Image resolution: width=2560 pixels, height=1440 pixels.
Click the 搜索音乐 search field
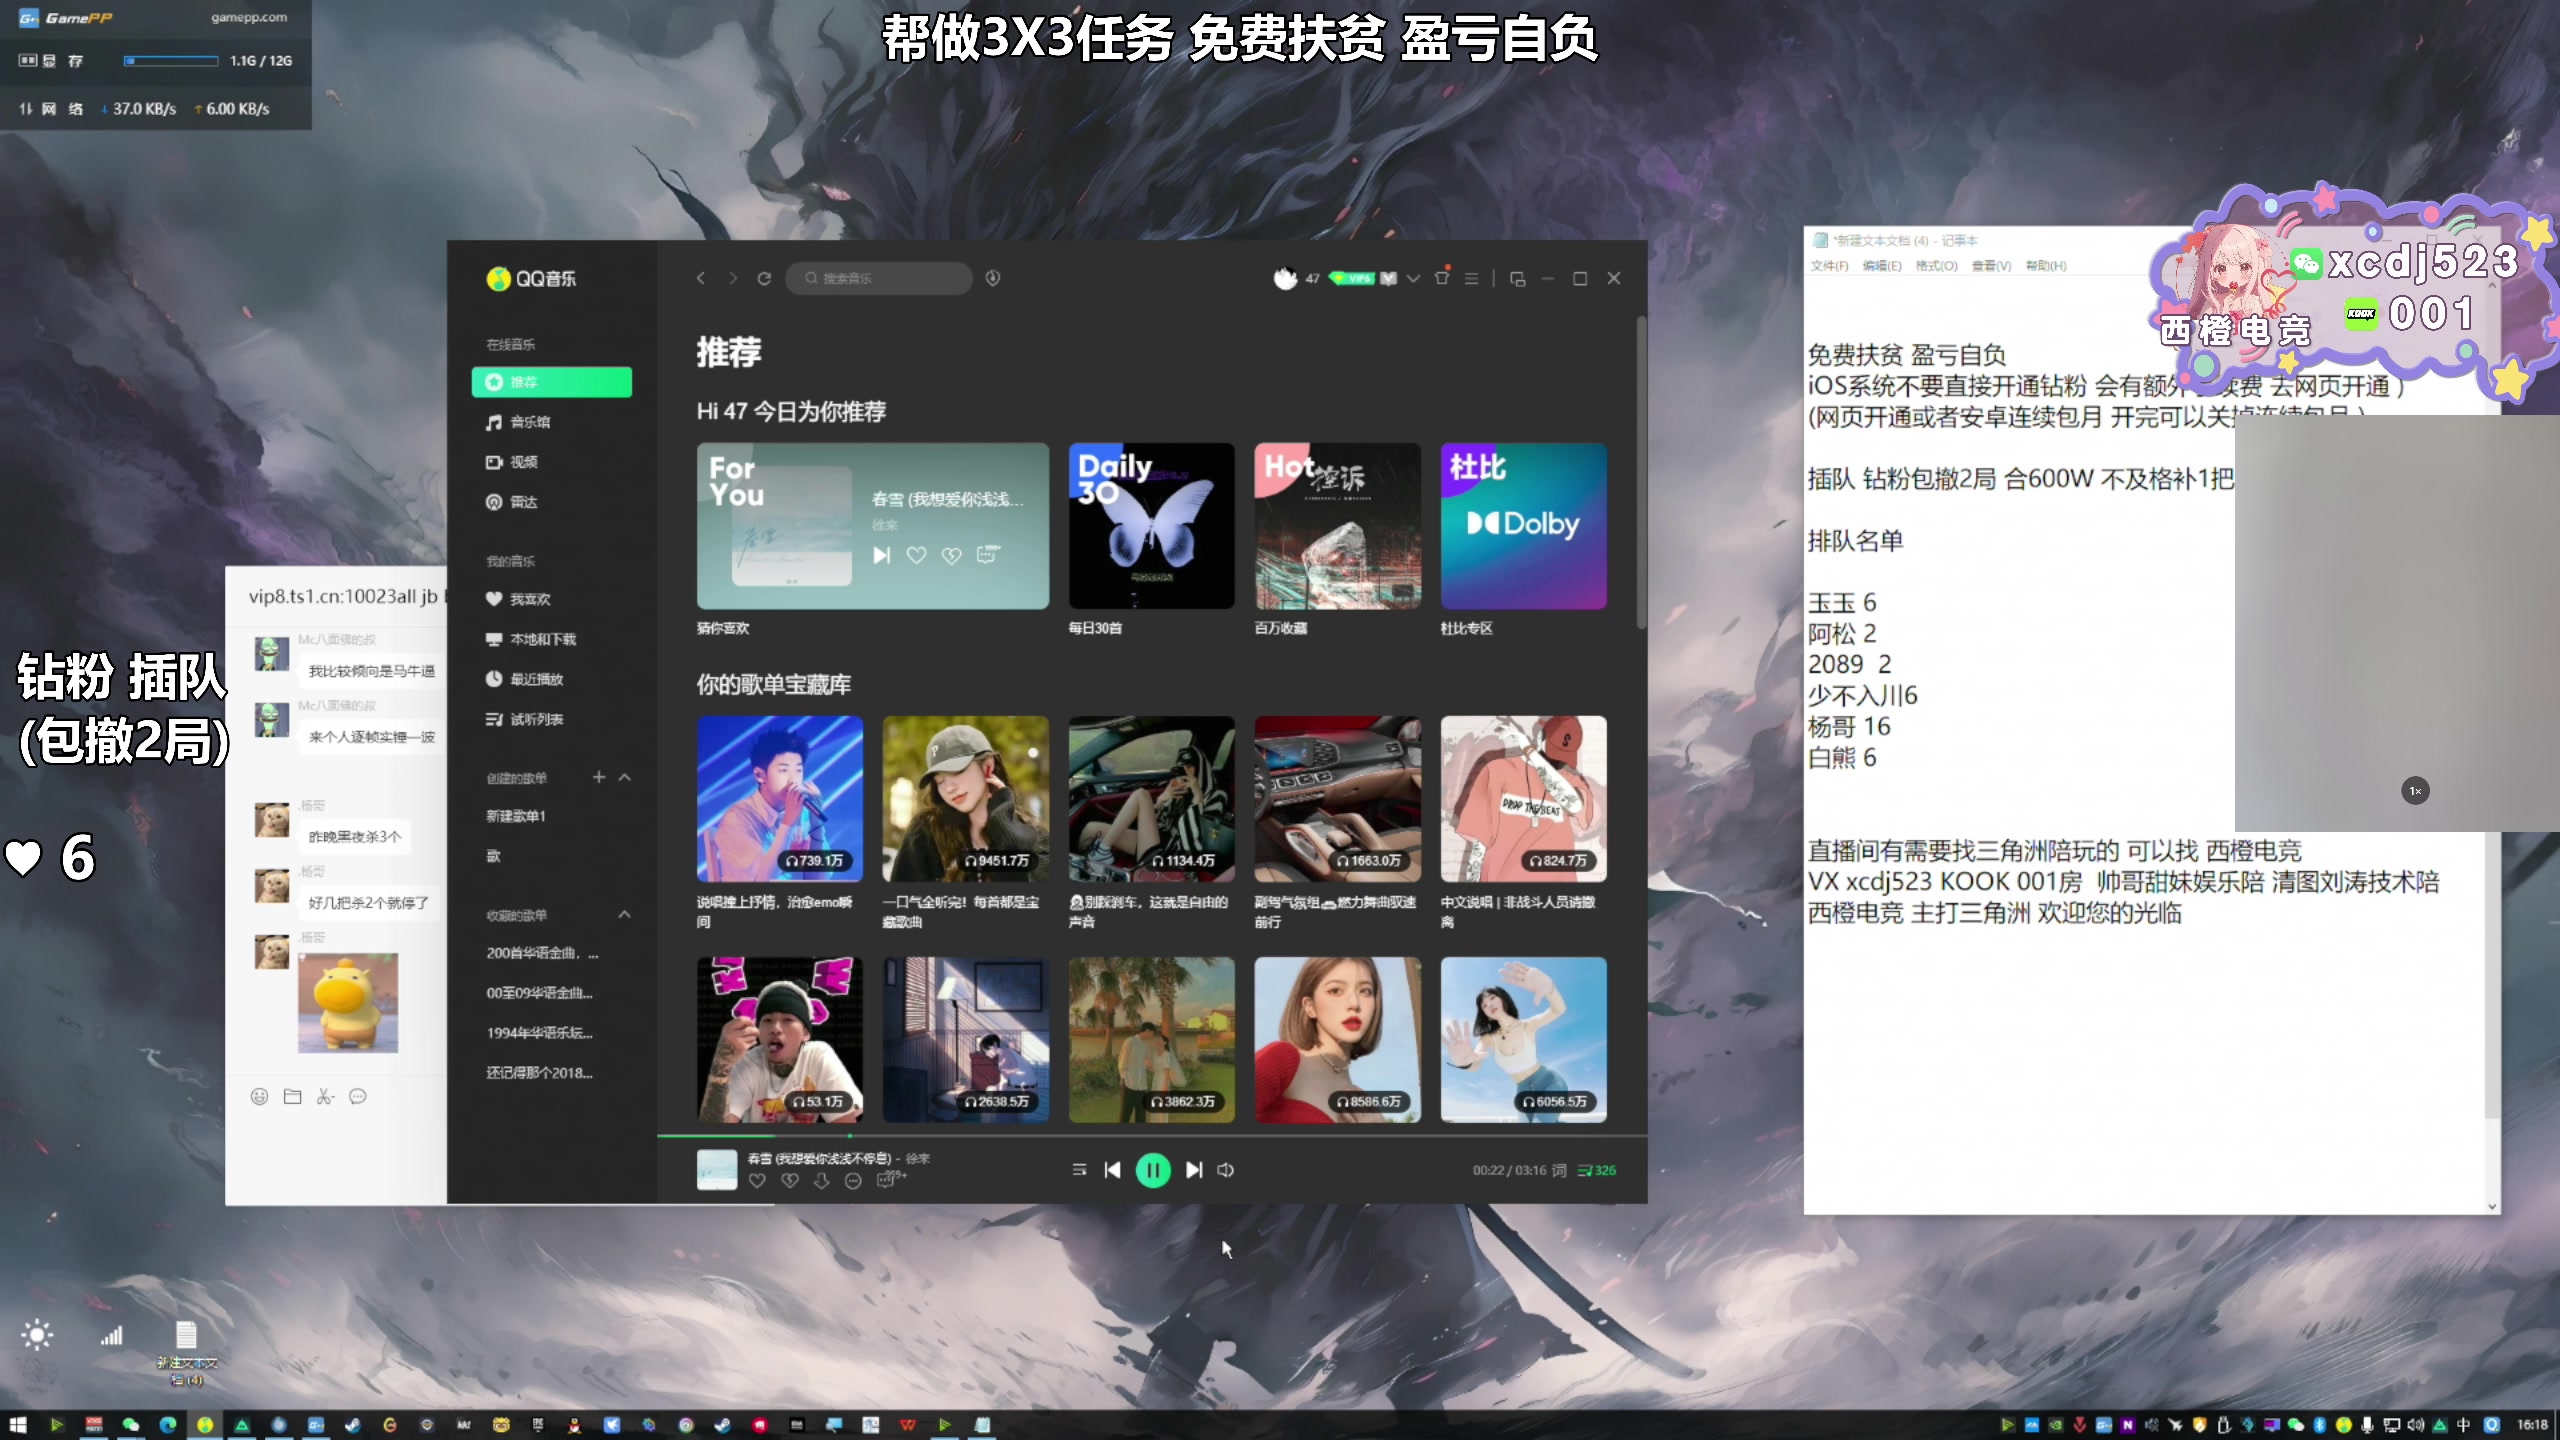pos(879,278)
